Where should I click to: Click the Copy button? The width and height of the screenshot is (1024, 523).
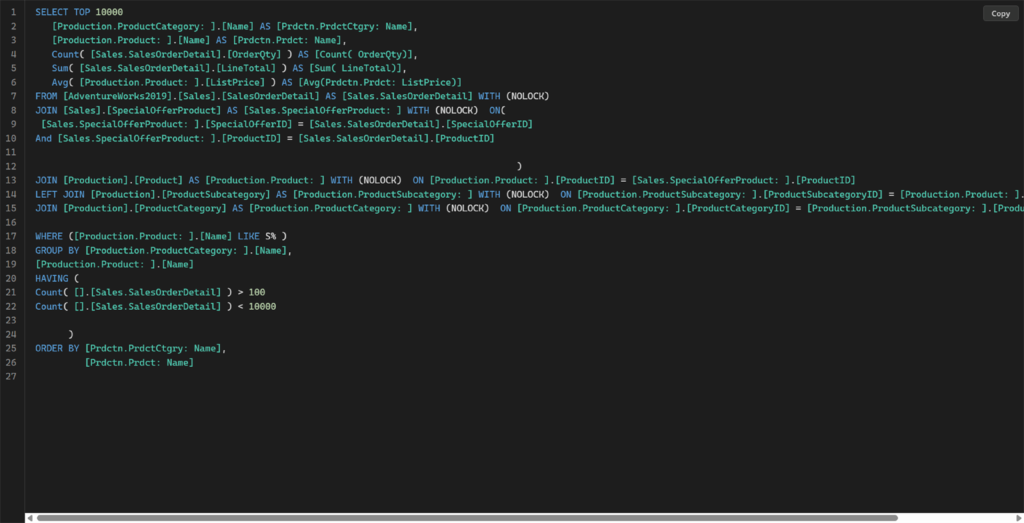1000,13
